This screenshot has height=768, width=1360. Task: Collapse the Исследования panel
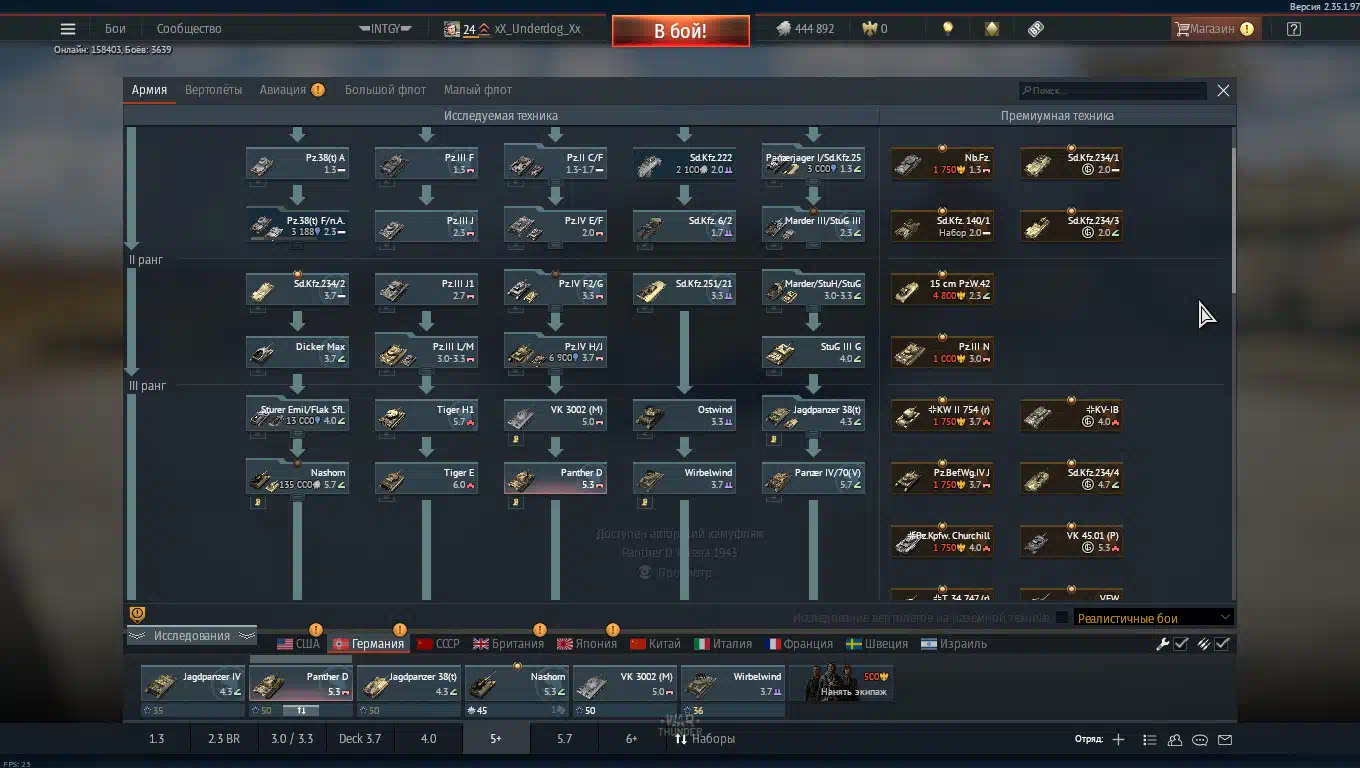[x=191, y=636]
